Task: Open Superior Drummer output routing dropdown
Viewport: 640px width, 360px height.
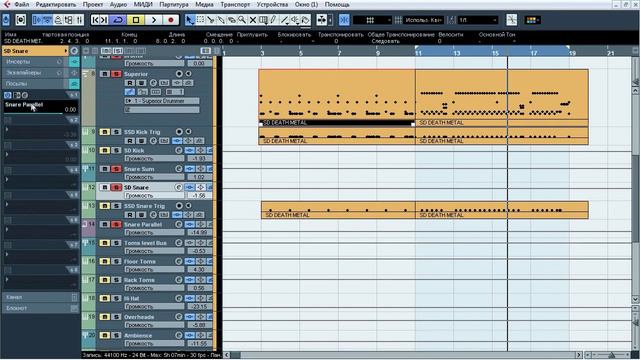Action: pyautogui.click(x=162, y=101)
